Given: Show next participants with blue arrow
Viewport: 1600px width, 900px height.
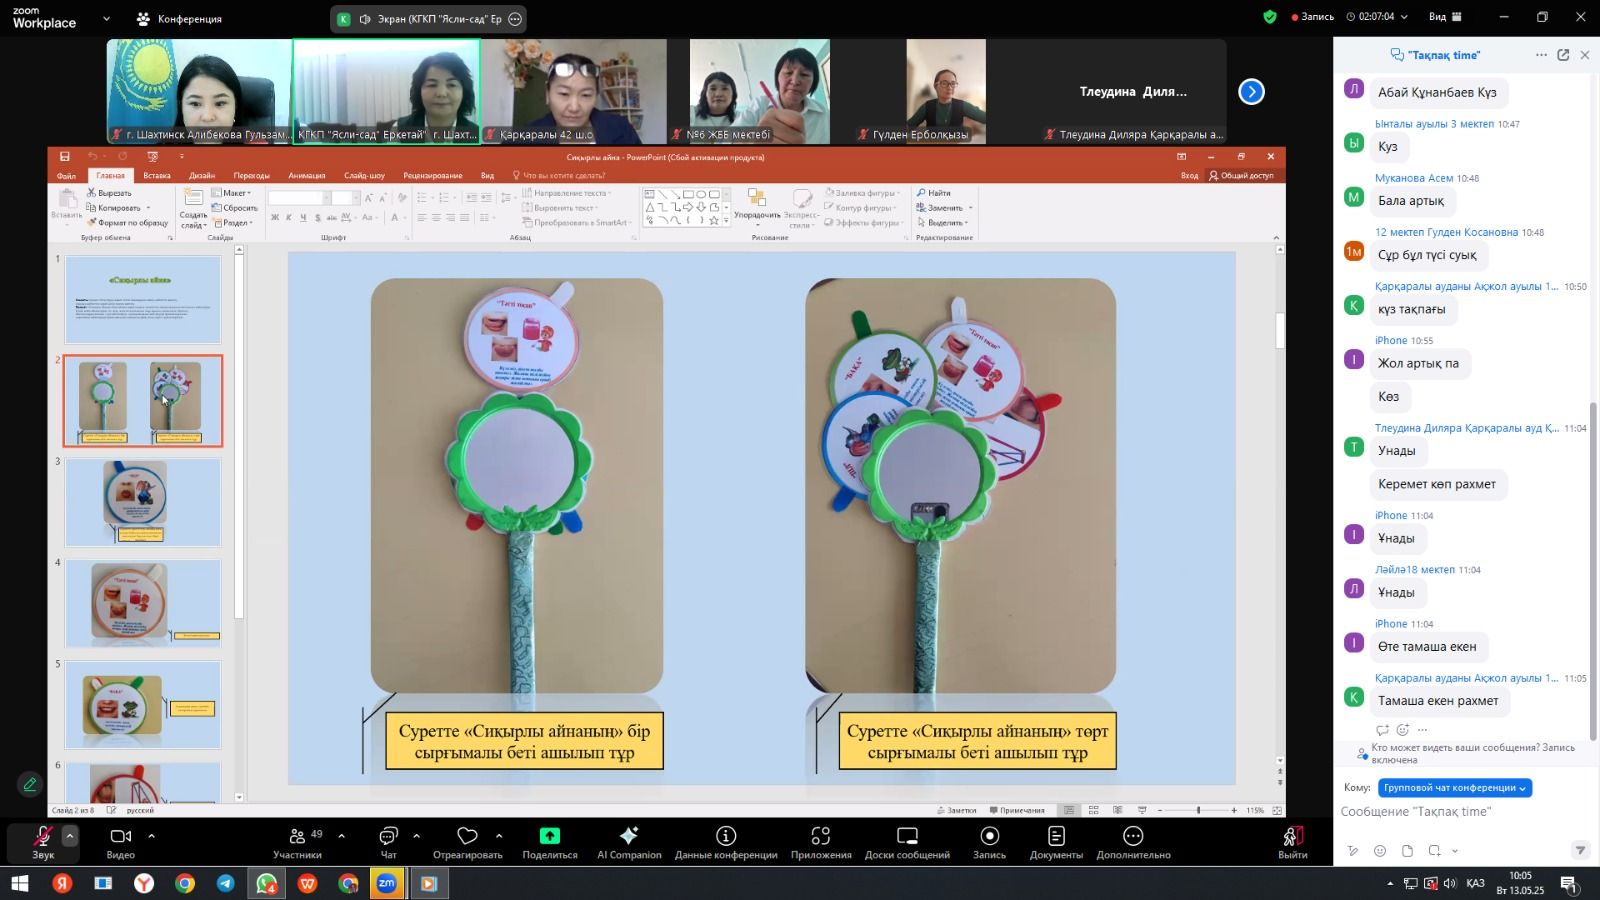Looking at the screenshot, I should 1251,92.
